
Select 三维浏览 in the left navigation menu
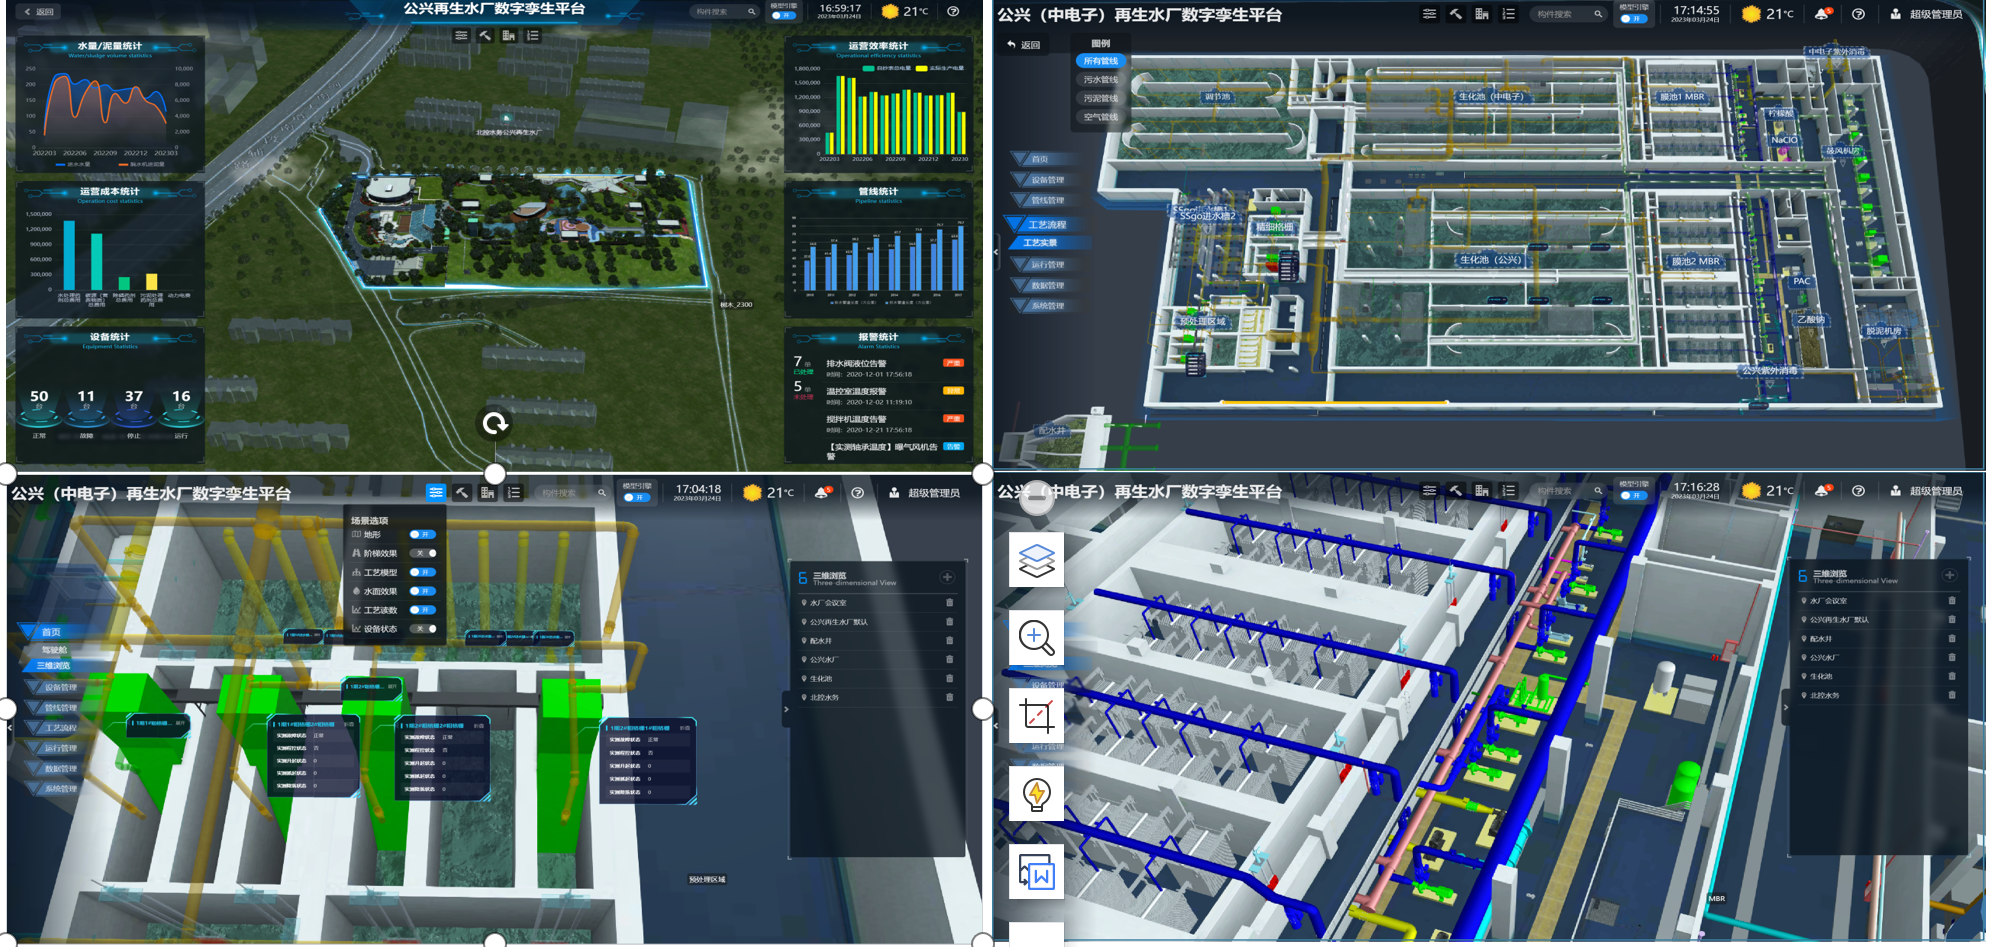[x=53, y=666]
